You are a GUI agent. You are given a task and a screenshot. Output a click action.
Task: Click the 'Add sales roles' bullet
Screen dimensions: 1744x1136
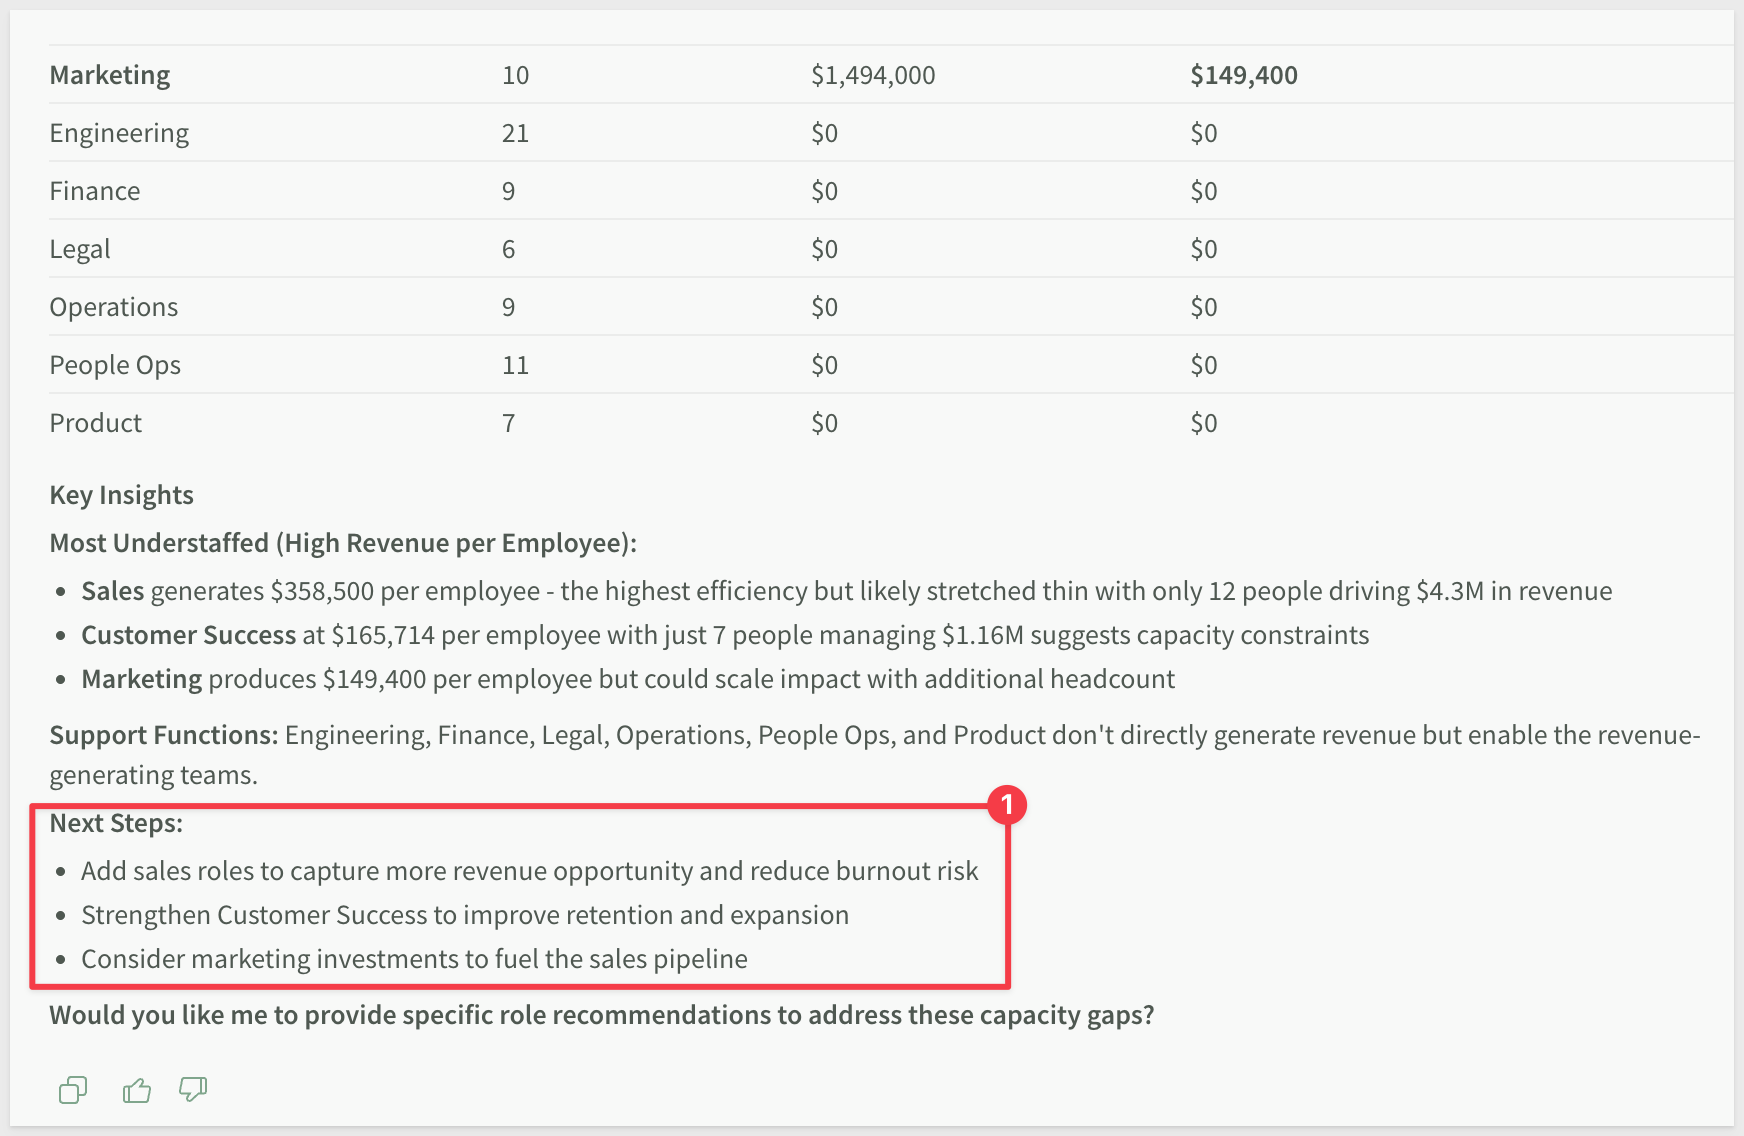pos(530,871)
